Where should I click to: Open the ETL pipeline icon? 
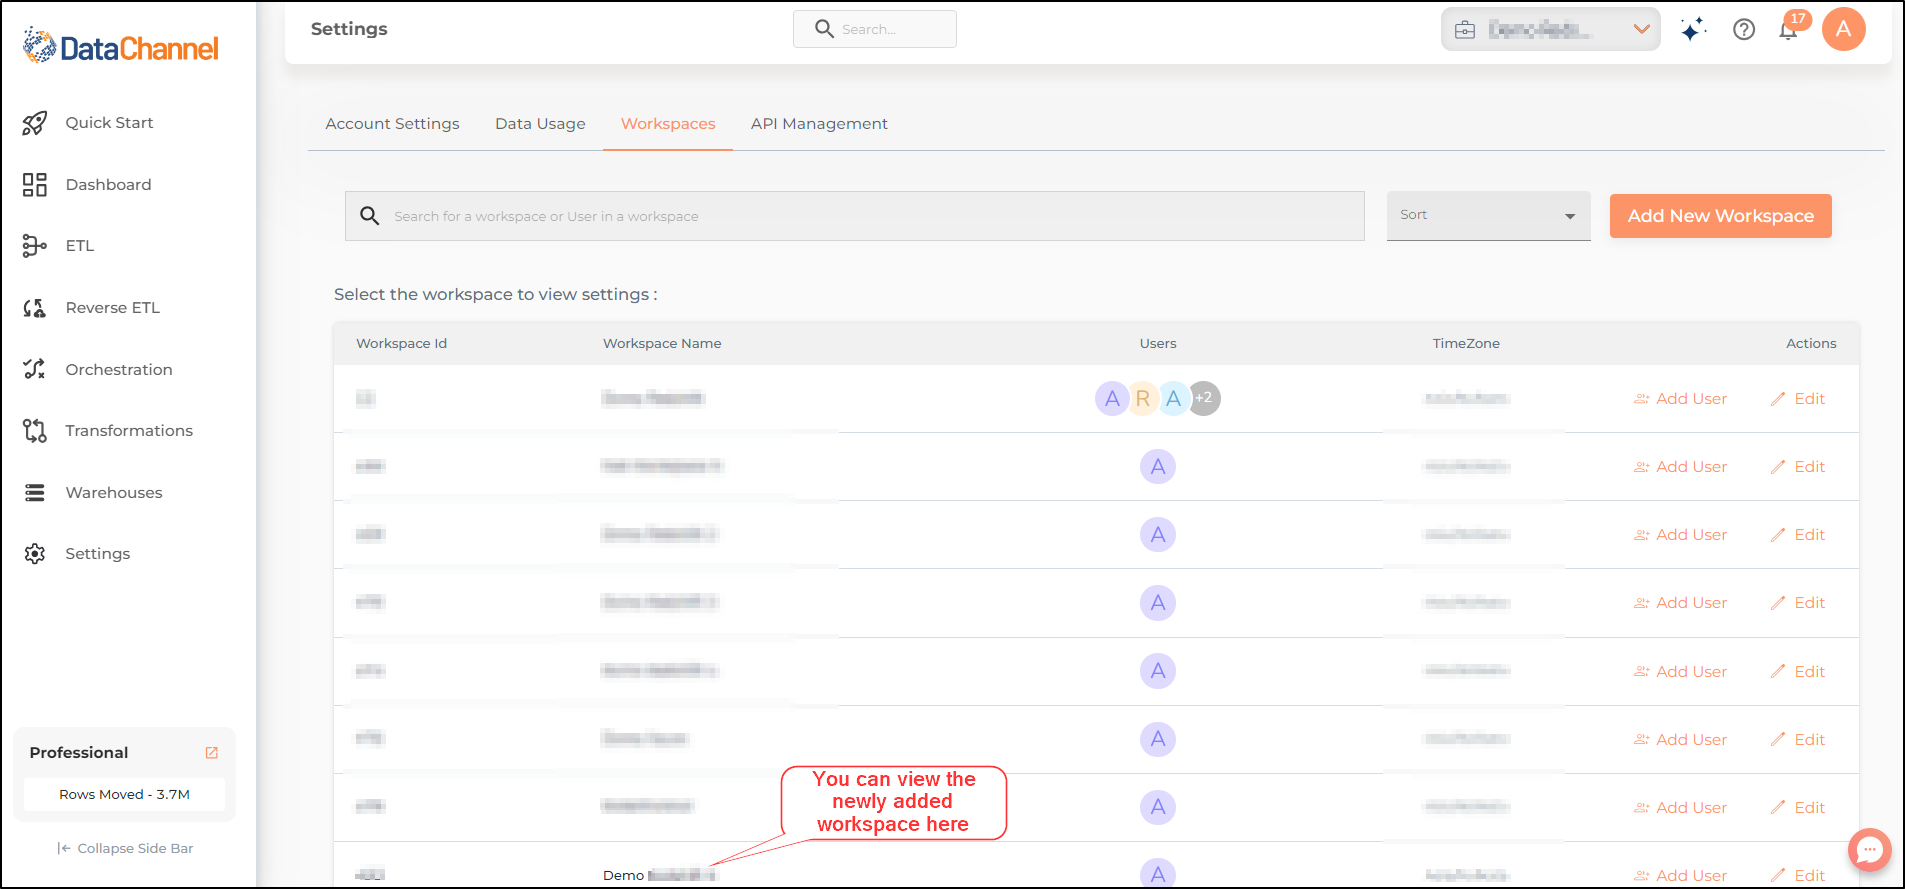pyautogui.click(x=35, y=246)
